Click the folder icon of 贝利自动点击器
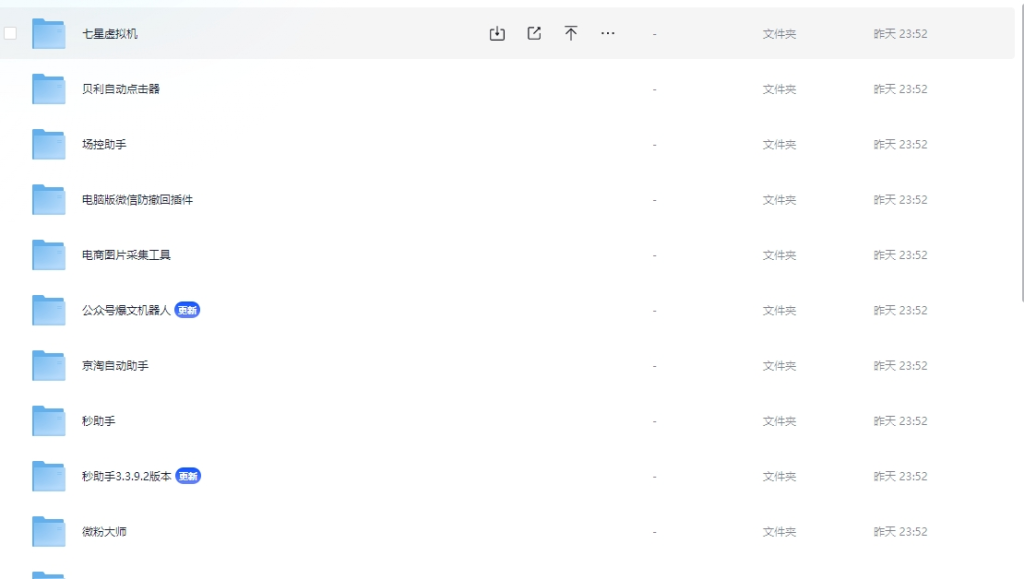1024x579 pixels. [48, 89]
